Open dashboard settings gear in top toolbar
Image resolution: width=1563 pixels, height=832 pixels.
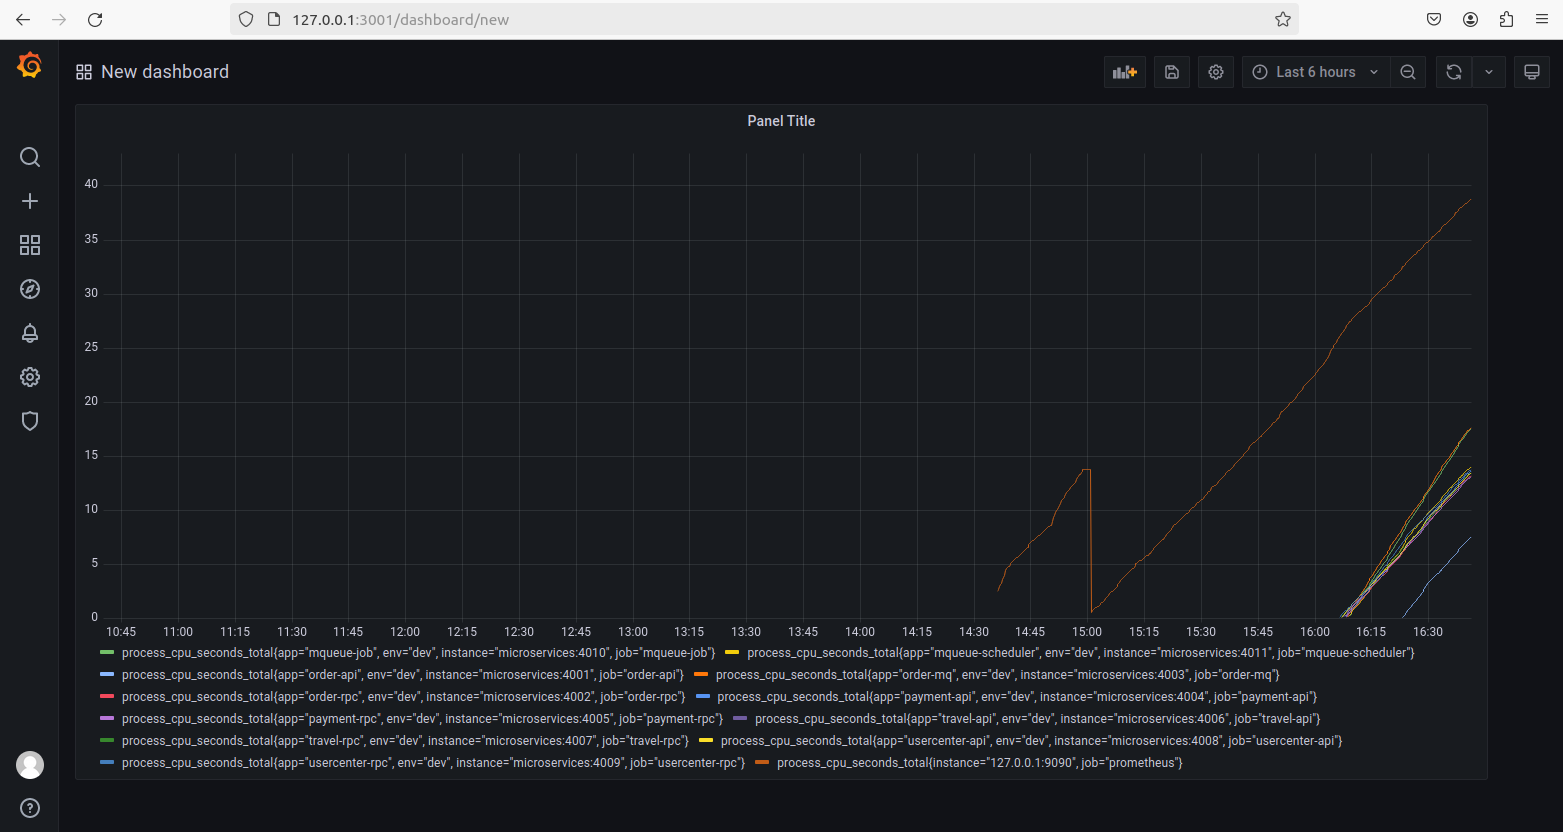tap(1216, 72)
